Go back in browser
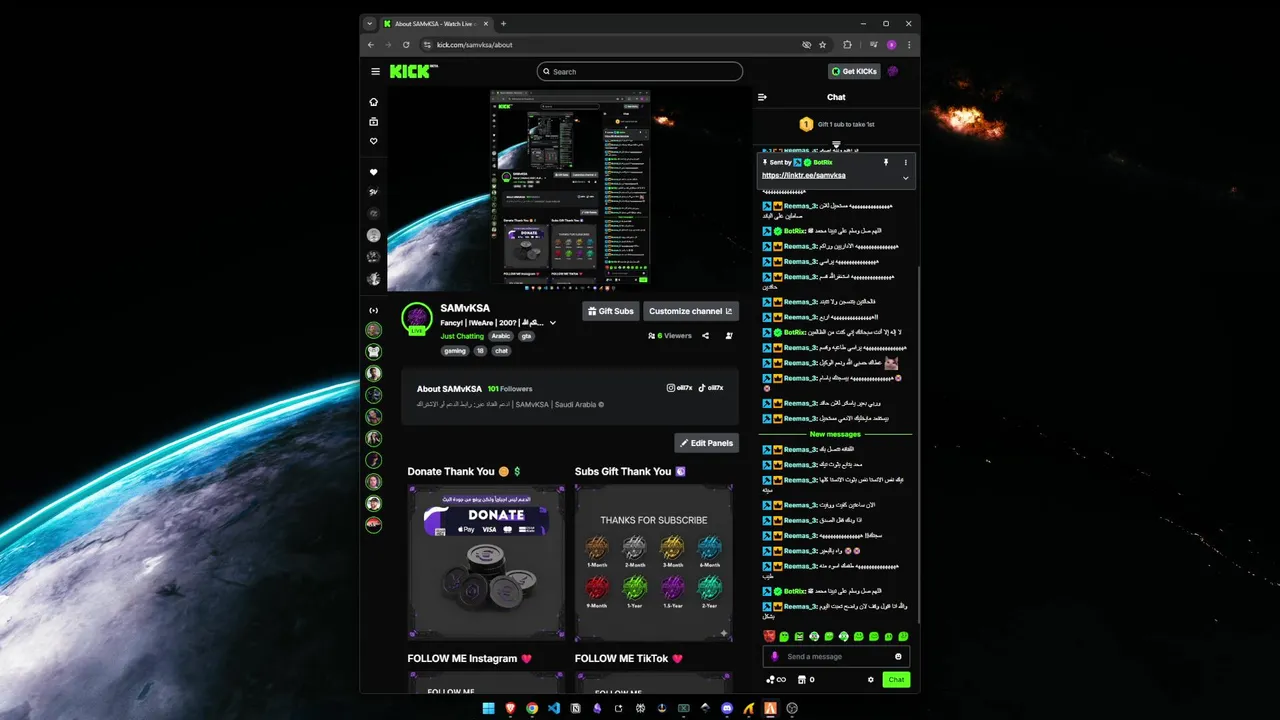This screenshot has height=720, width=1280. 371,44
